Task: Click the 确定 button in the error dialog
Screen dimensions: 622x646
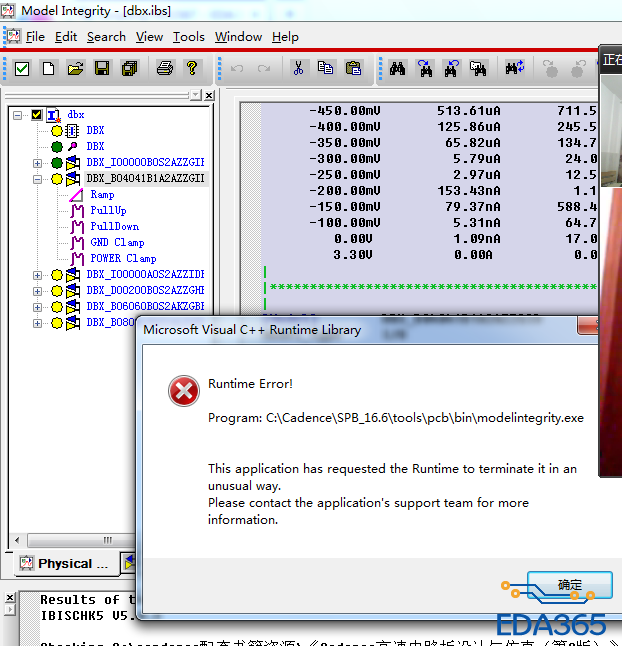Action: (x=570, y=585)
